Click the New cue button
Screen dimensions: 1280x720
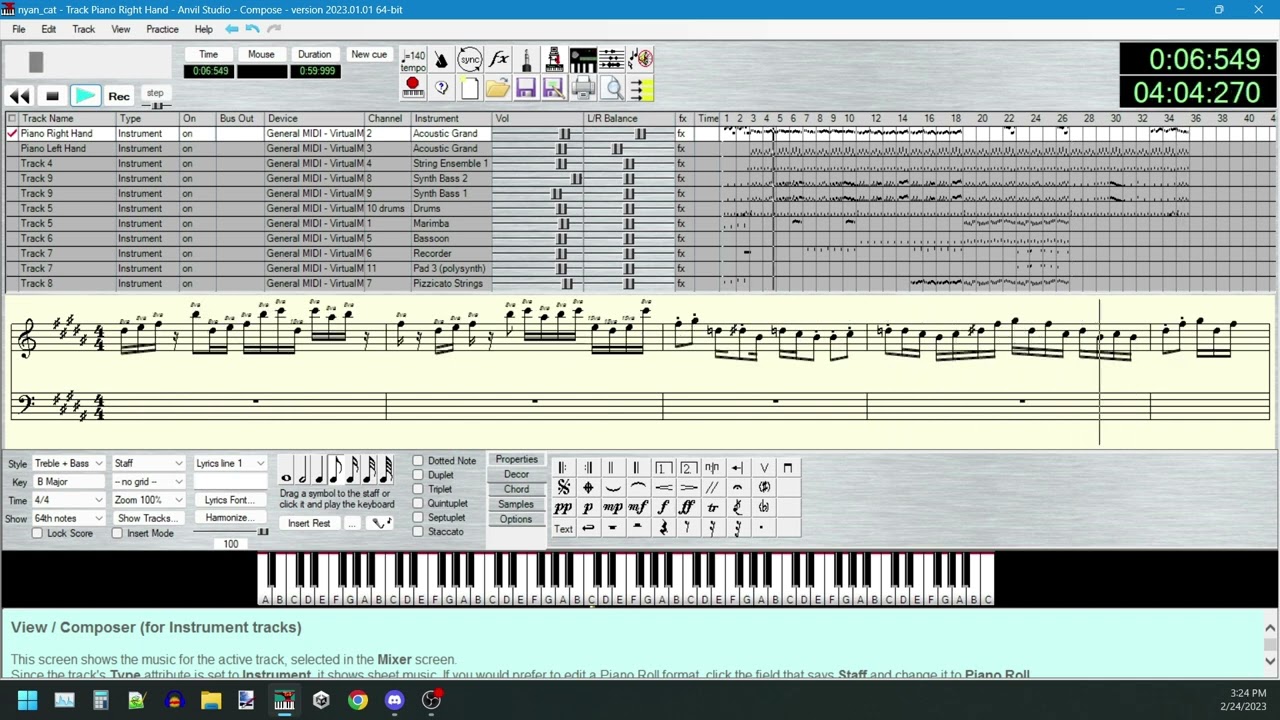coord(368,54)
